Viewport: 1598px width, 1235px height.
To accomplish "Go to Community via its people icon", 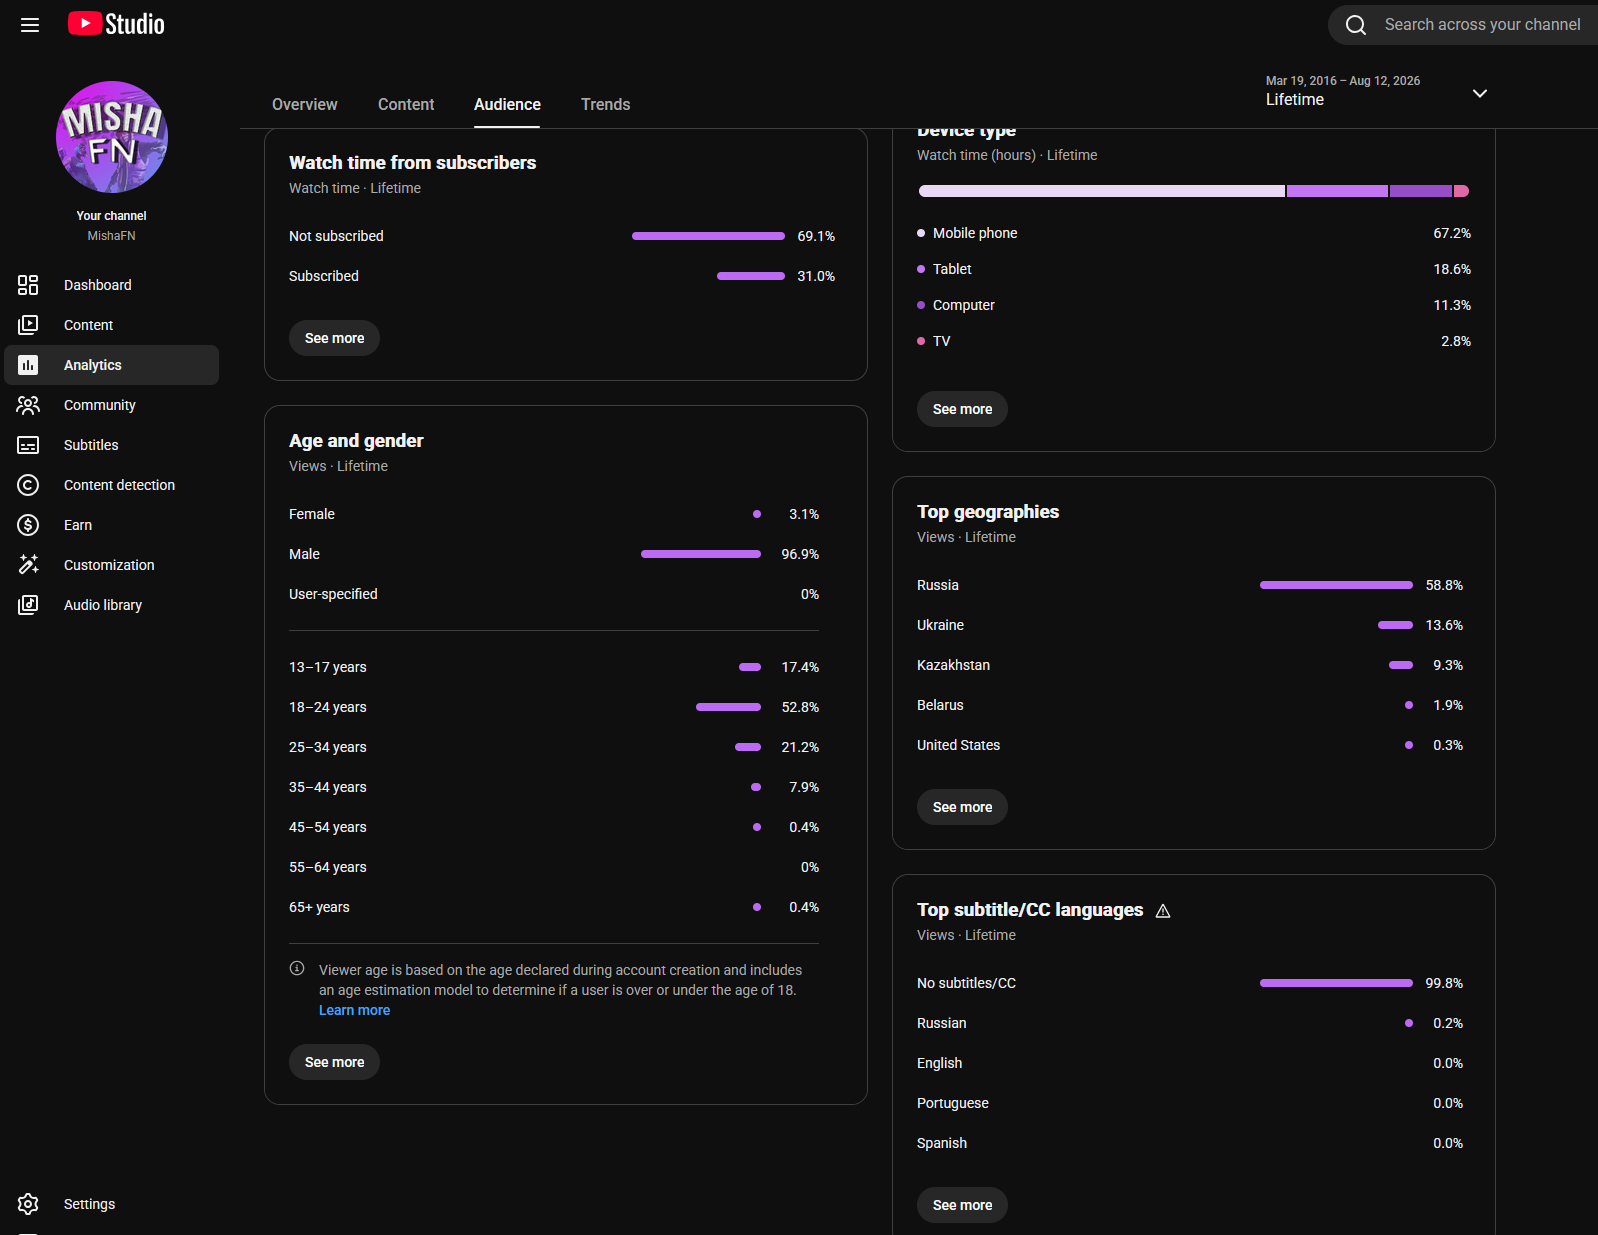I will (x=28, y=405).
